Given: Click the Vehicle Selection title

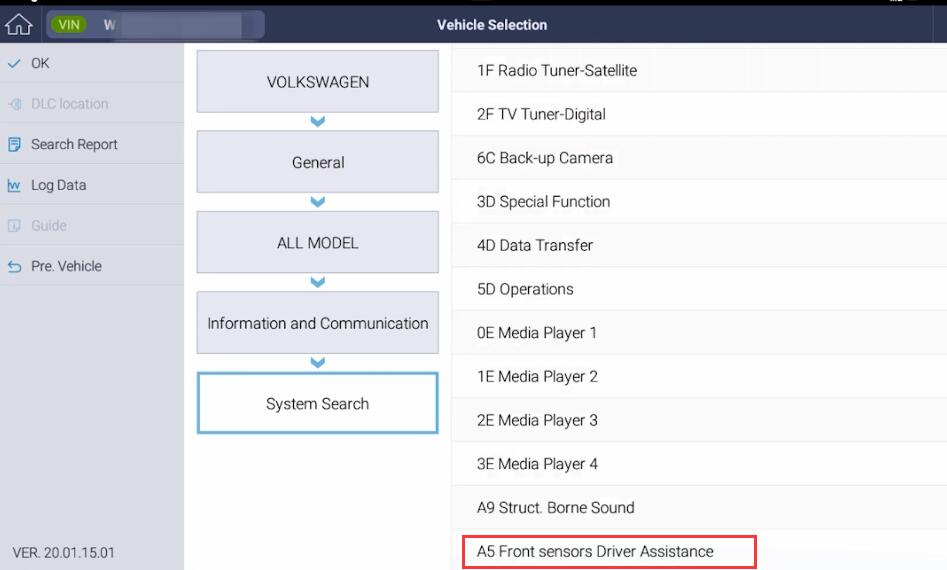Looking at the screenshot, I should click(x=492, y=25).
